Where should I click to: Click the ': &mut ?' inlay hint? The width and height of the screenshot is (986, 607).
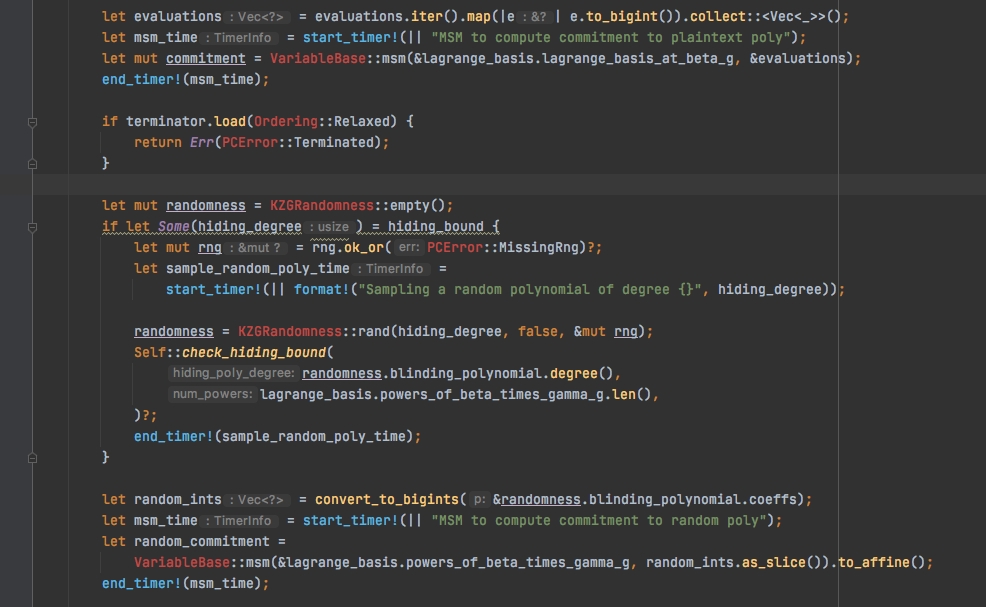[x=258, y=248]
